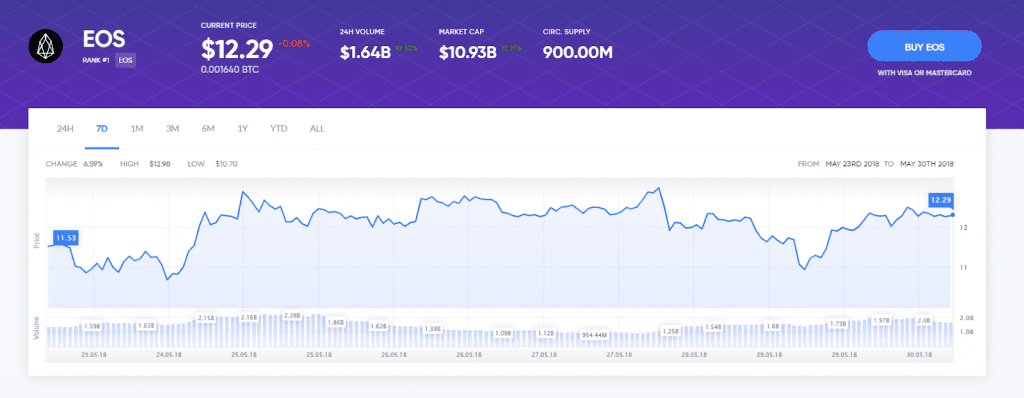This screenshot has height=398, width=1024.
Task: Open the 1M chart range
Action: [x=137, y=129]
